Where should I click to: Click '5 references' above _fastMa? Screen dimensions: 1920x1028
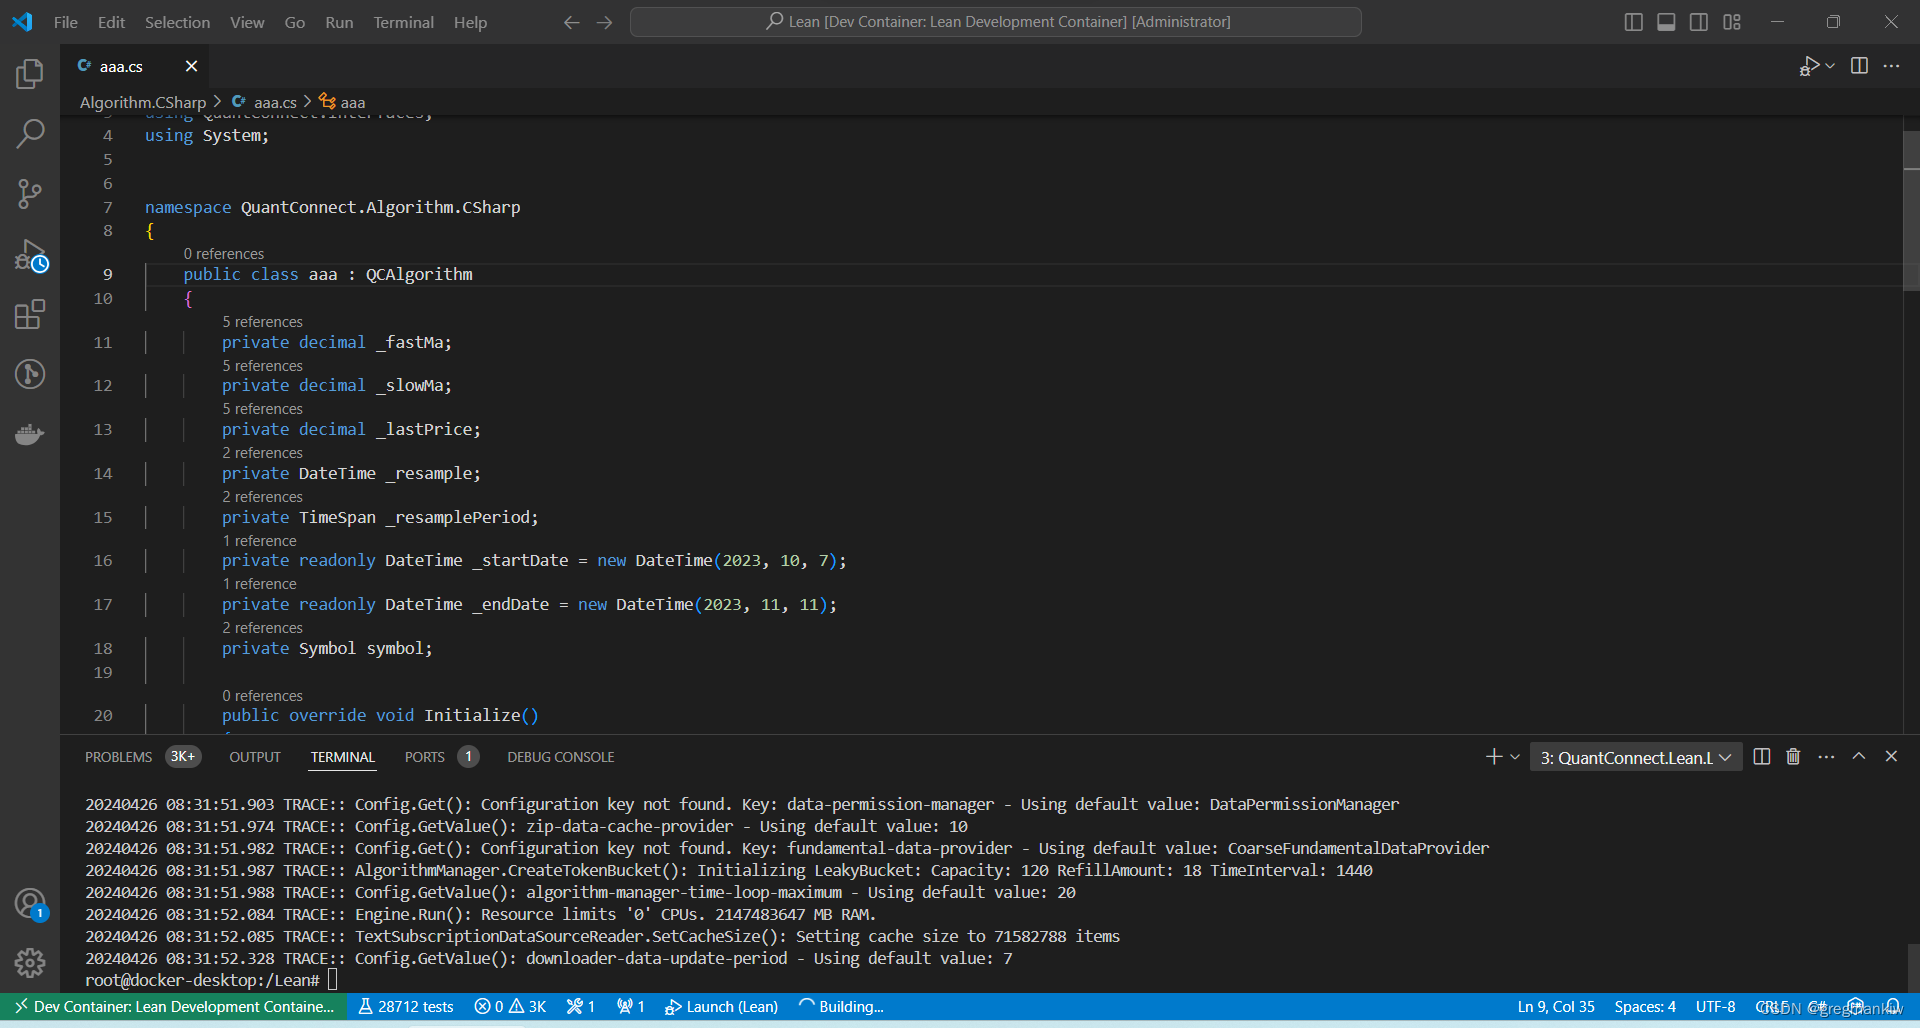coord(262,322)
